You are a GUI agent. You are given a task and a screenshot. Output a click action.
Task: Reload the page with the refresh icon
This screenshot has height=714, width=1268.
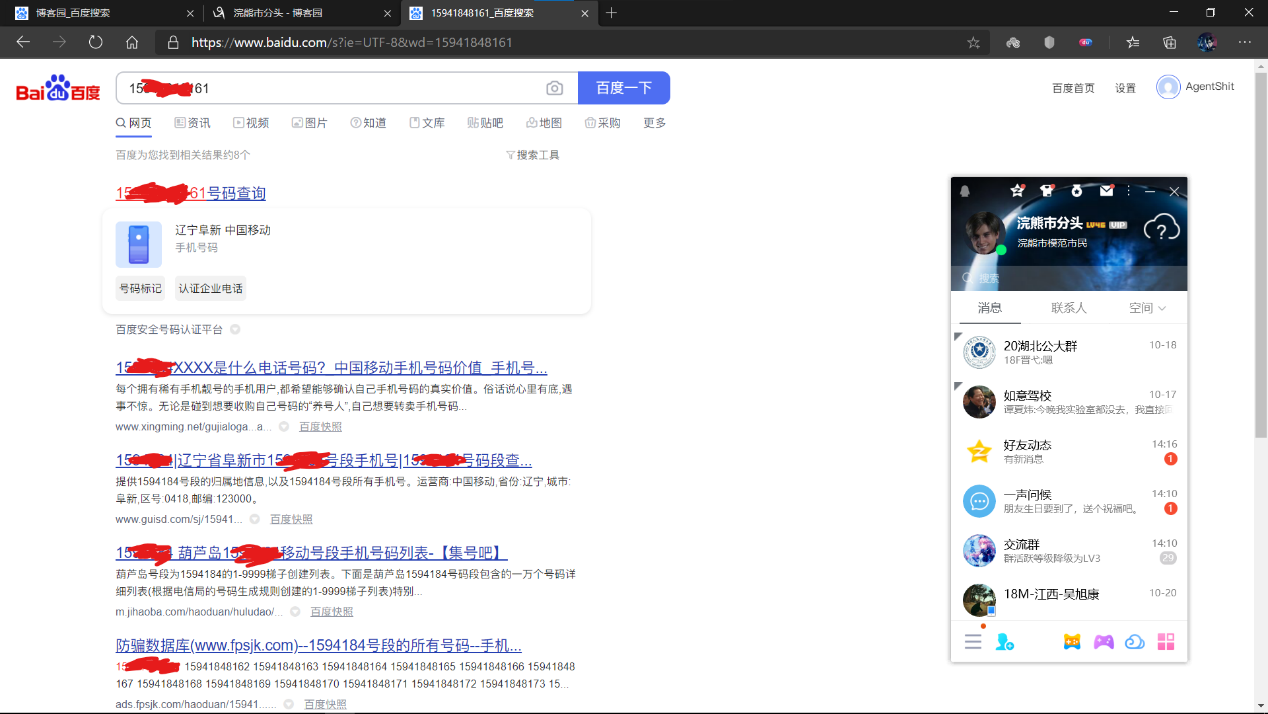[96, 42]
